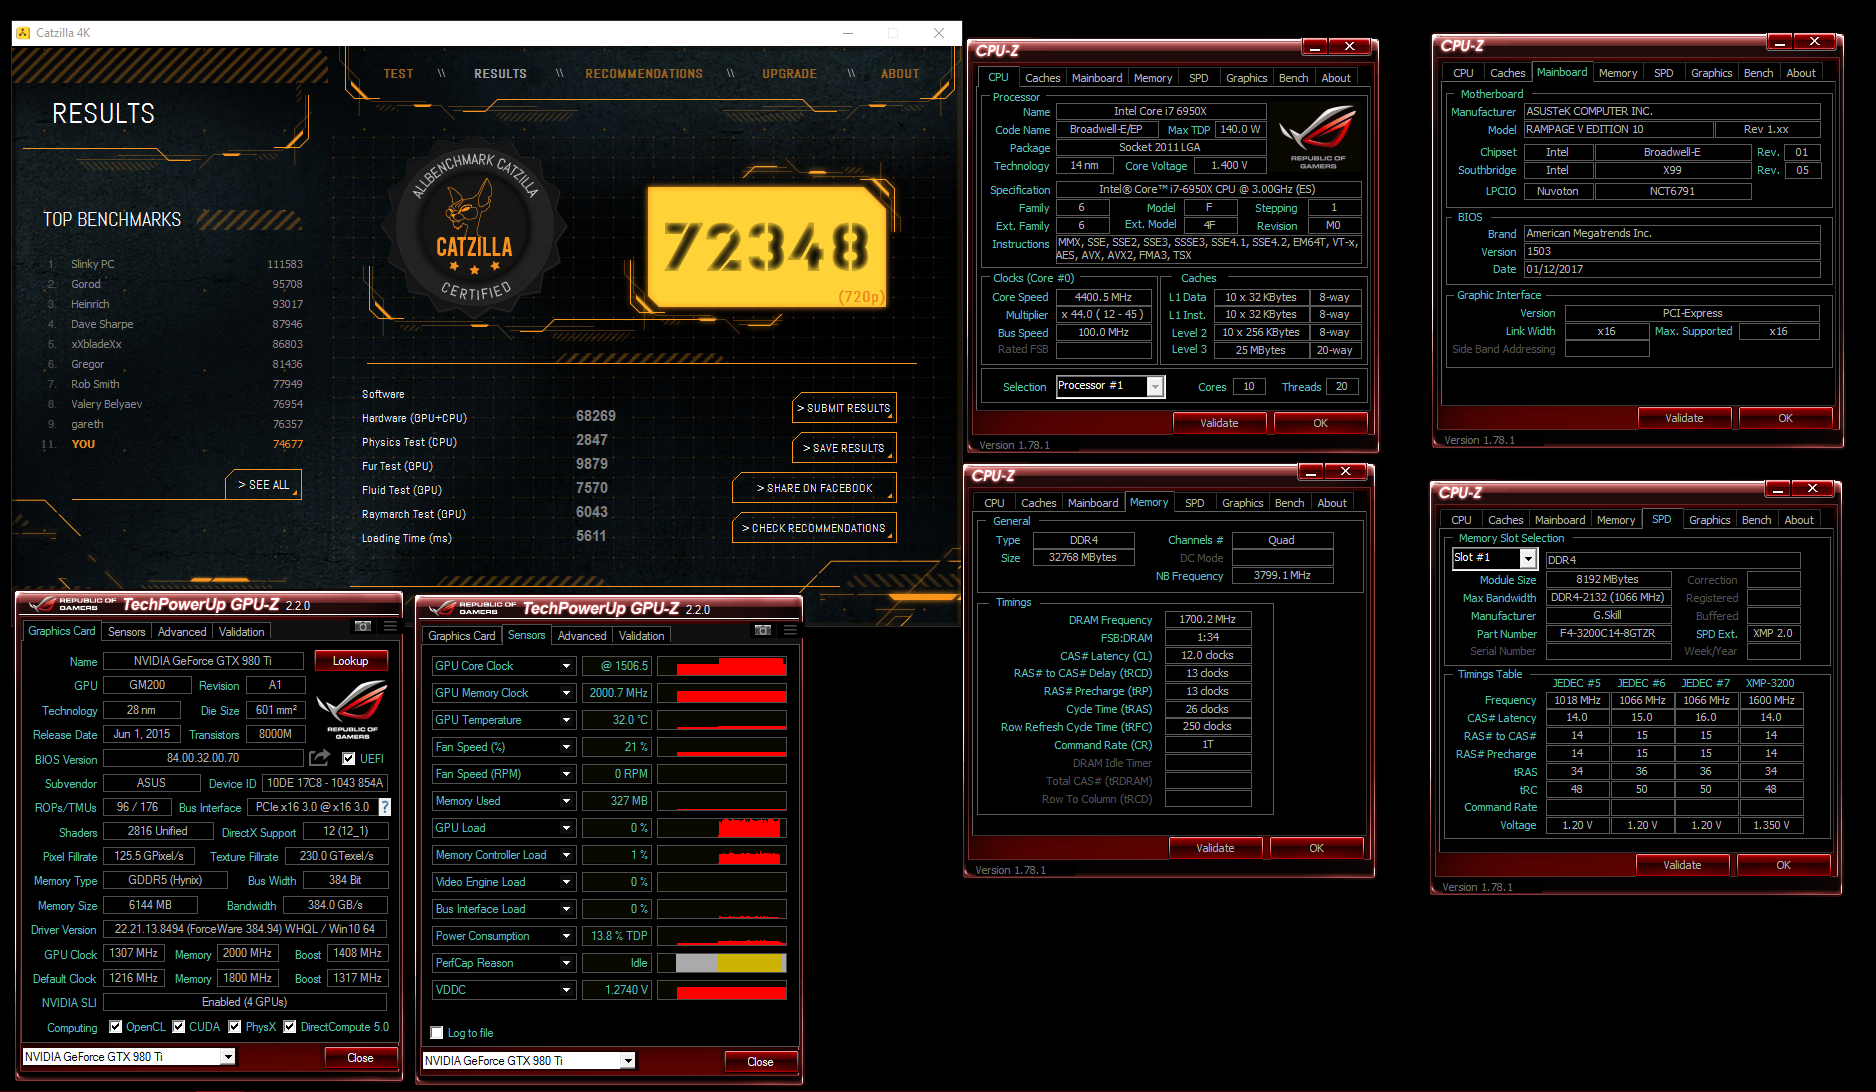Viewport: 1876px width, 1092px height.
Task: Click OK in CPU-Z SPD window
Action: pyautogui.click(x=1783, y=865)
